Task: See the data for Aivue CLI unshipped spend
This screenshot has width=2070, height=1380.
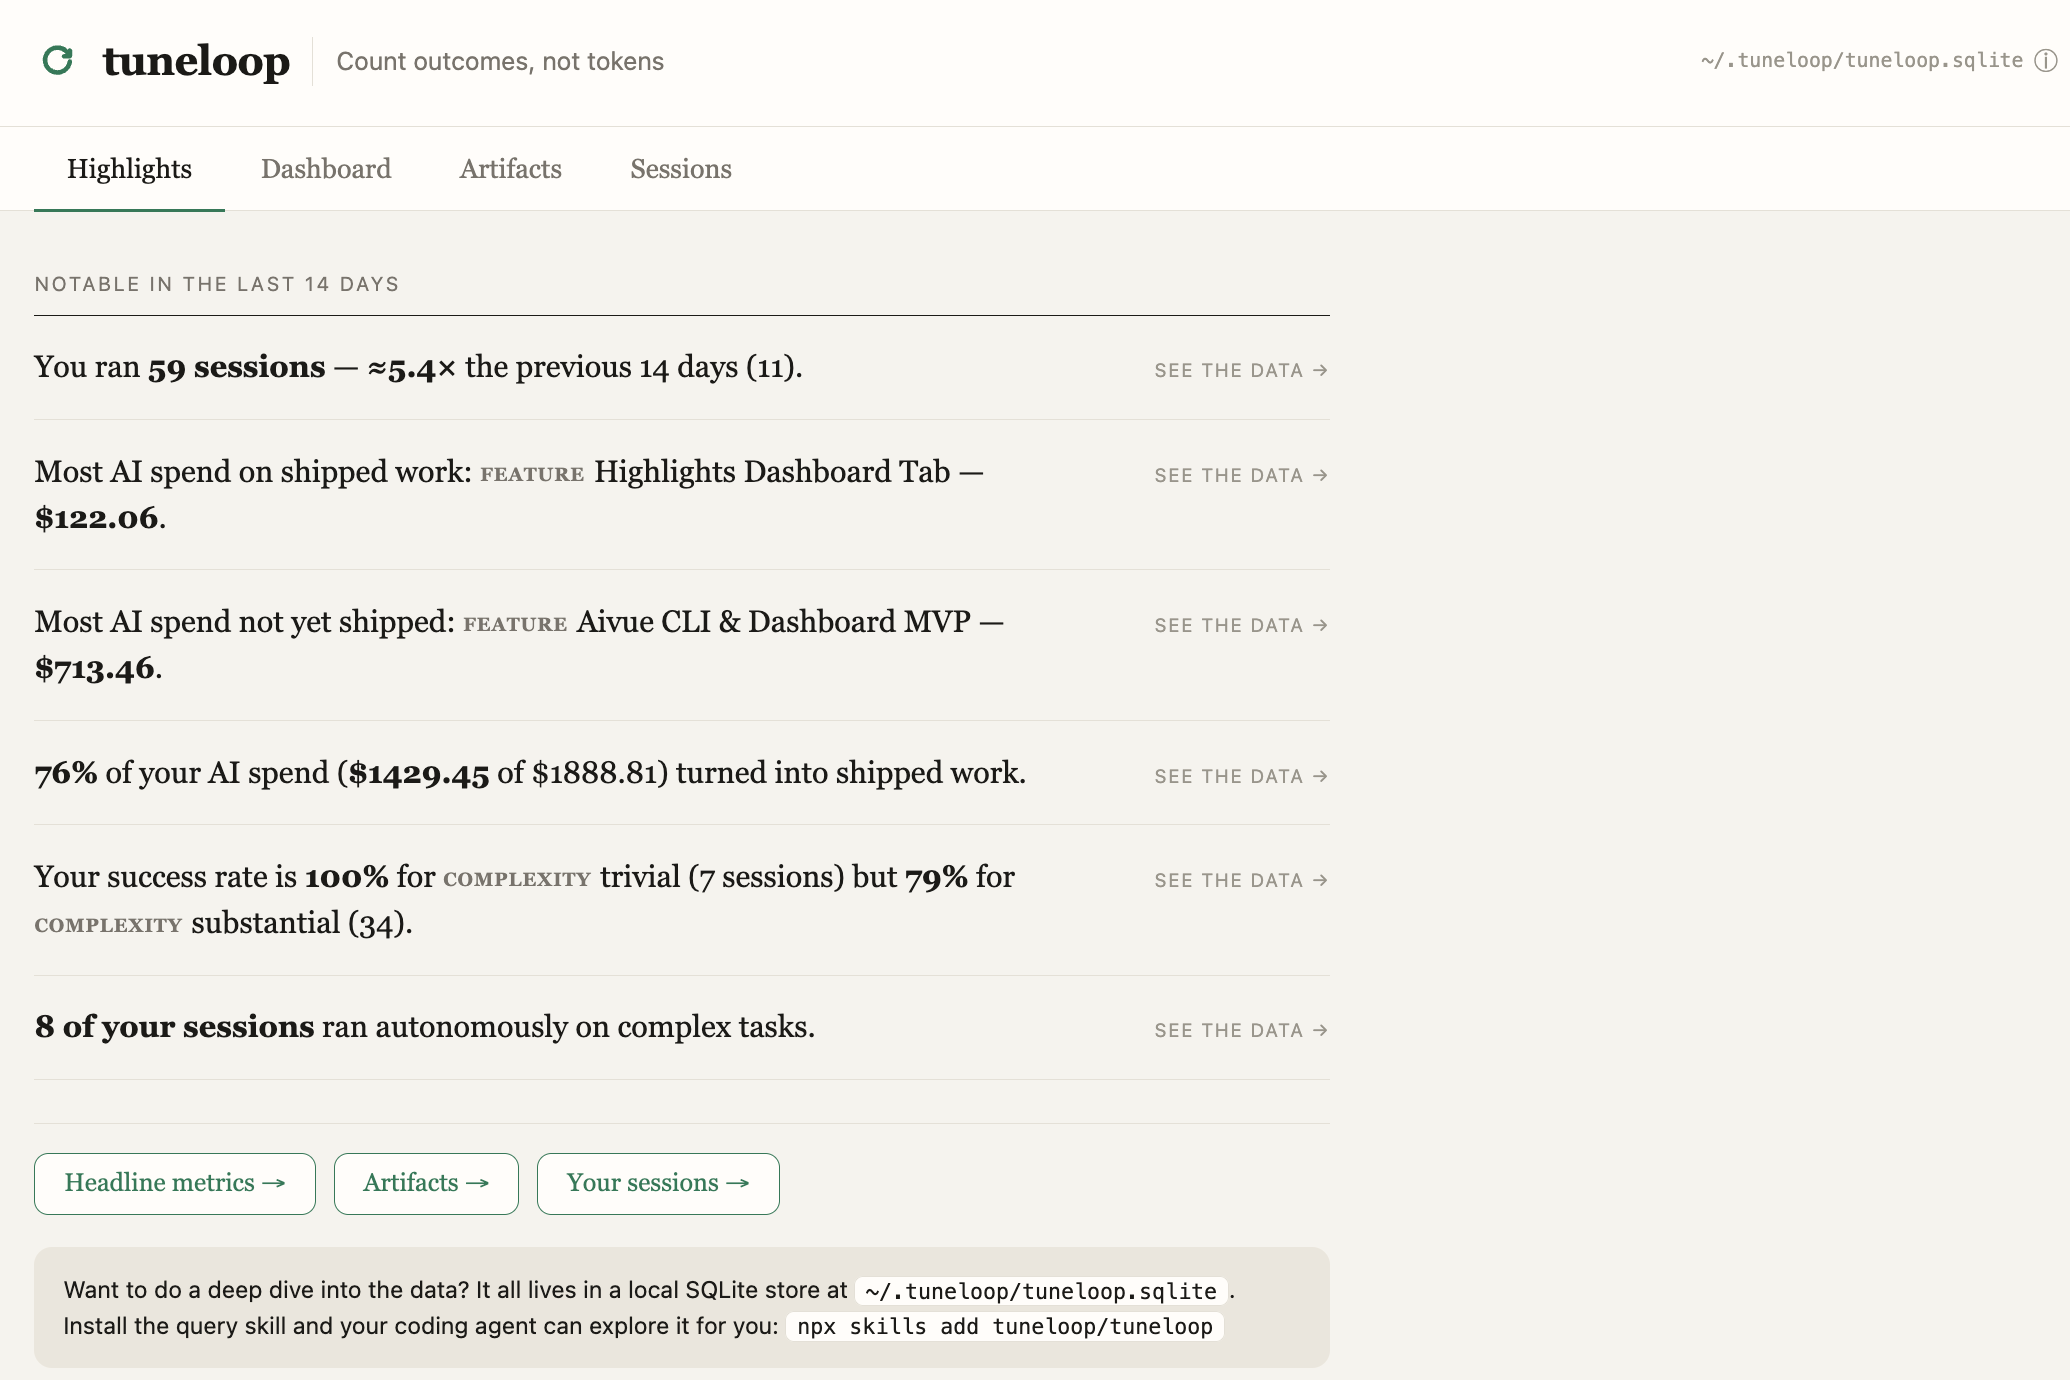Action: click(x=1241, y=625)
